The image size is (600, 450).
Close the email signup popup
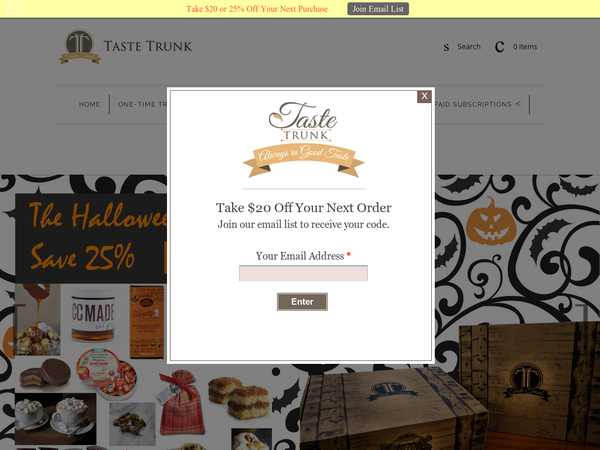pos(424,96)
